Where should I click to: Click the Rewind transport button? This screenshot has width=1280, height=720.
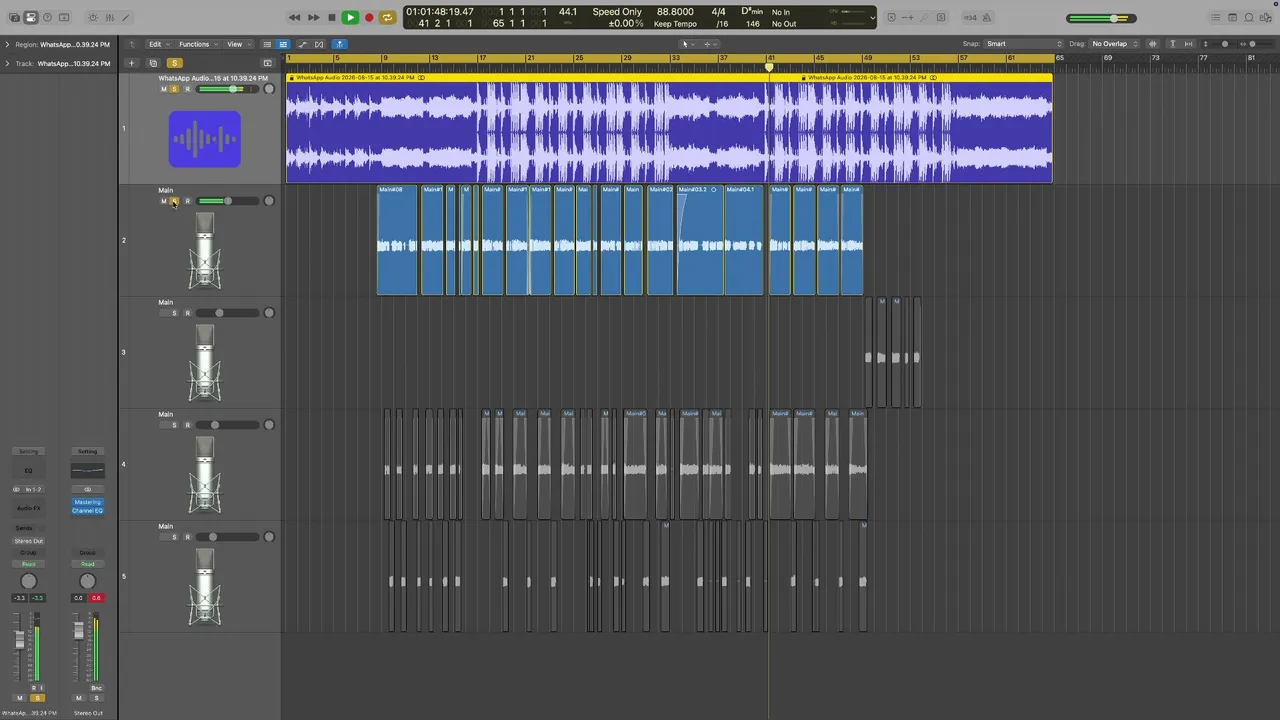(294, 17)
